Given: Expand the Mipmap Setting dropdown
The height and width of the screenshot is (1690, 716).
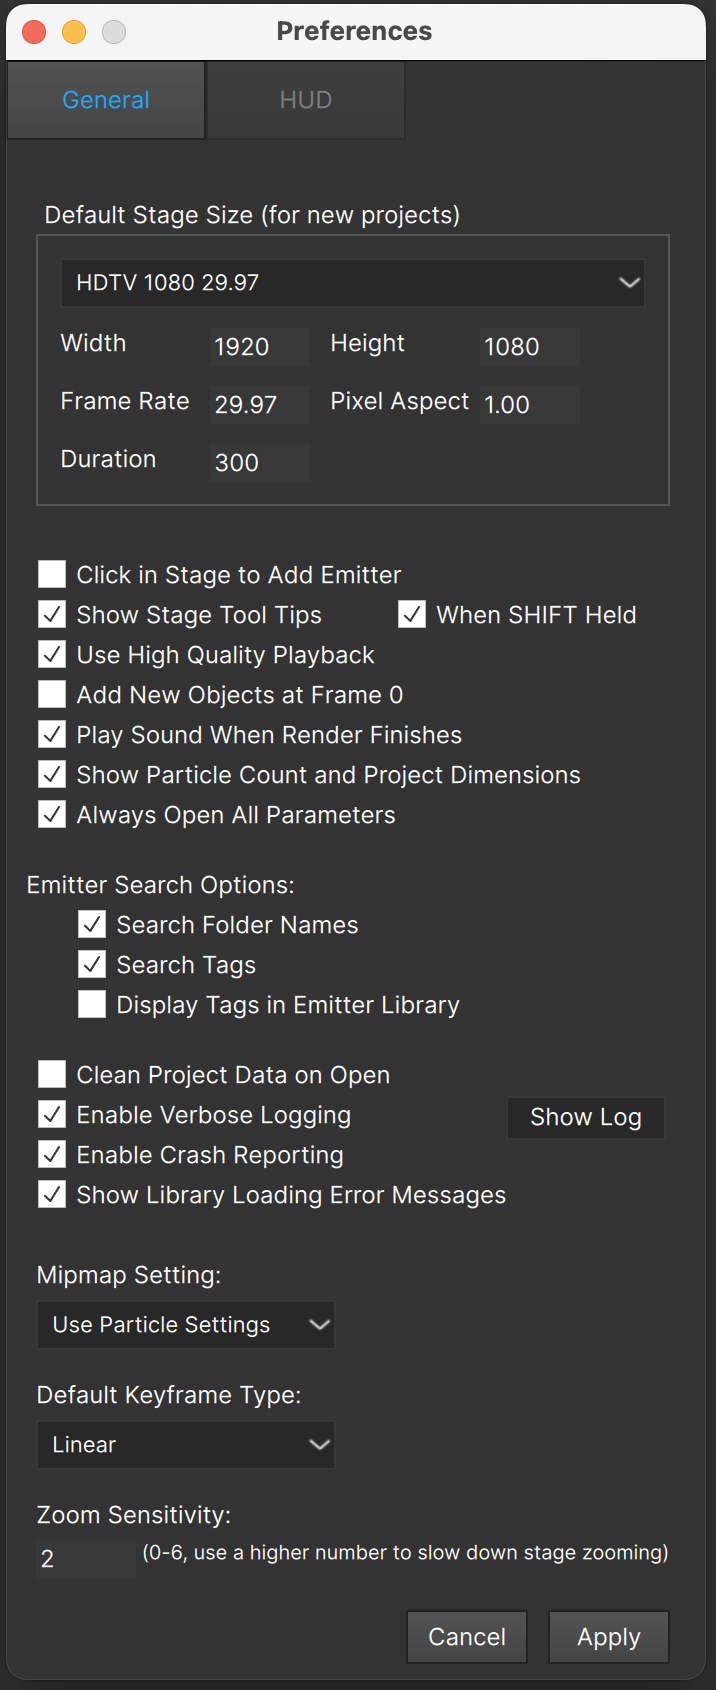Looking at the screenshot, I should click(185, 1325).
